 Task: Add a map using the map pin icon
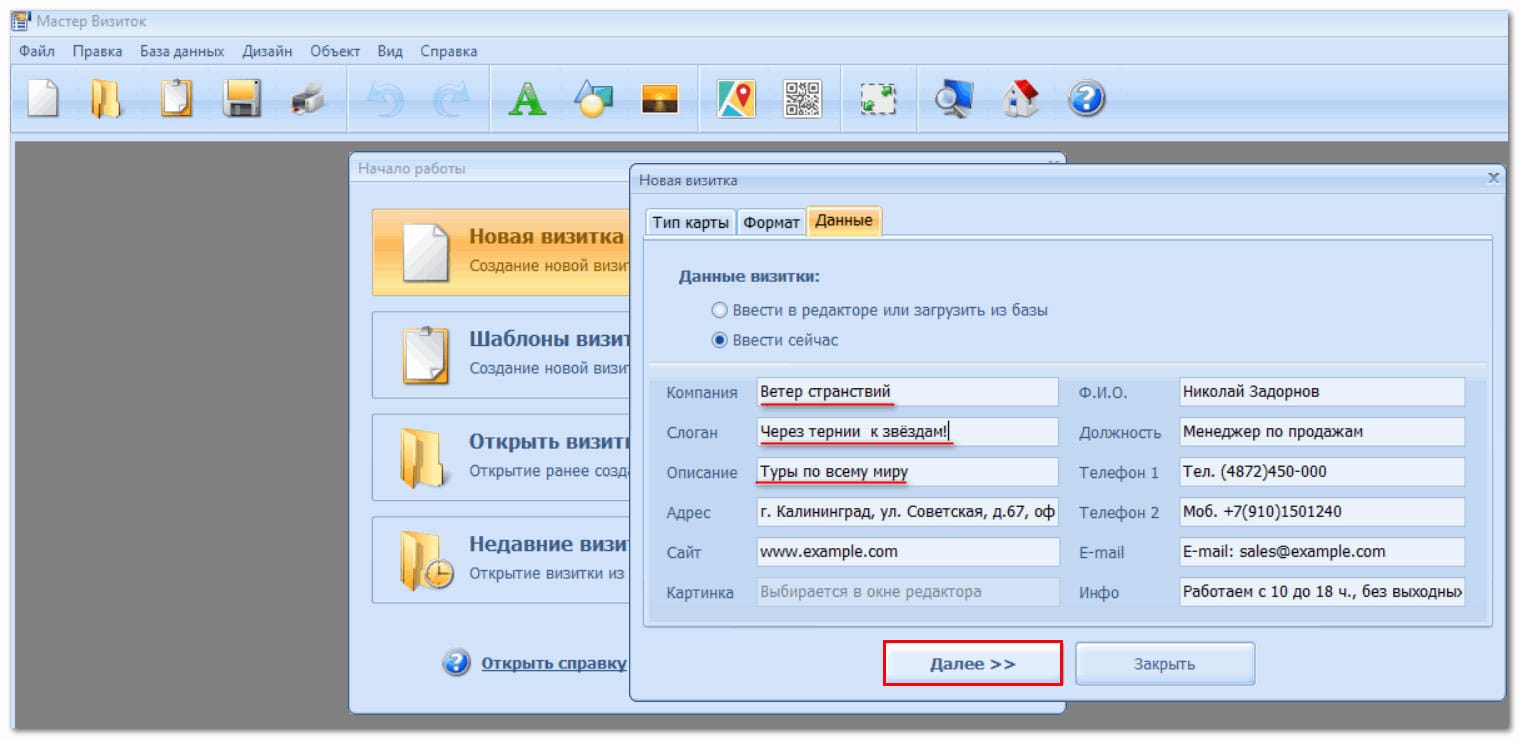click(x=737, y=98)
